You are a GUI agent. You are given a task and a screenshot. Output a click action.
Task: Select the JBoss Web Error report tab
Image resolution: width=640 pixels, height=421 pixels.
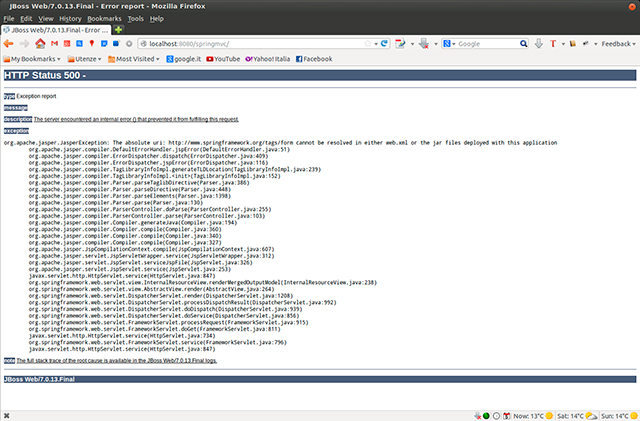[x=56, y=30]
